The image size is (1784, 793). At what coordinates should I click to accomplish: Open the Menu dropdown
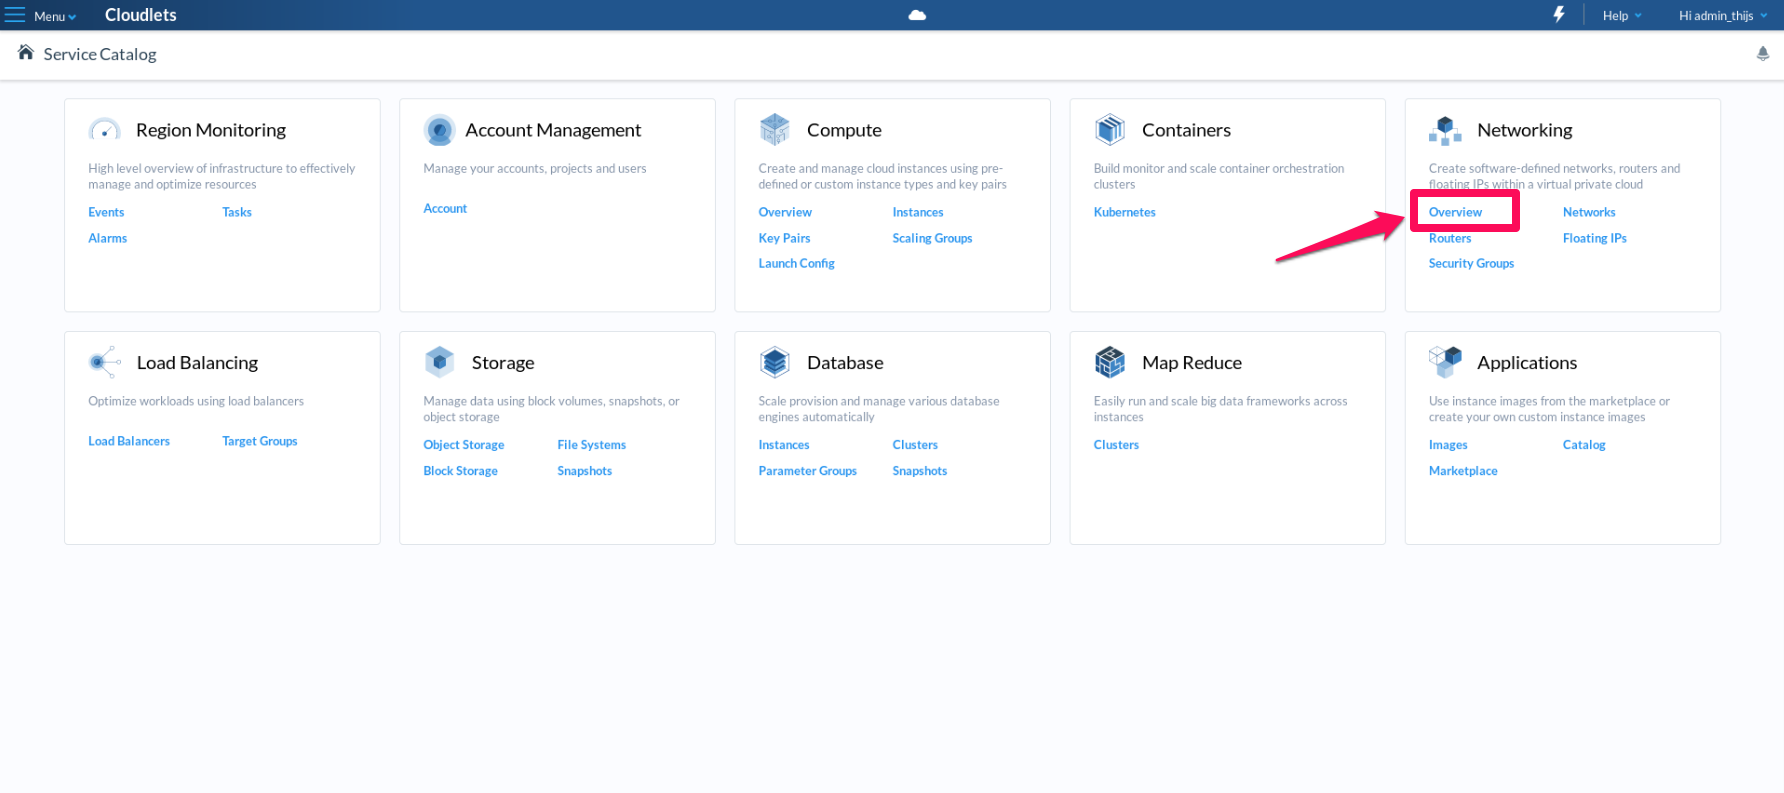point(42,16)
